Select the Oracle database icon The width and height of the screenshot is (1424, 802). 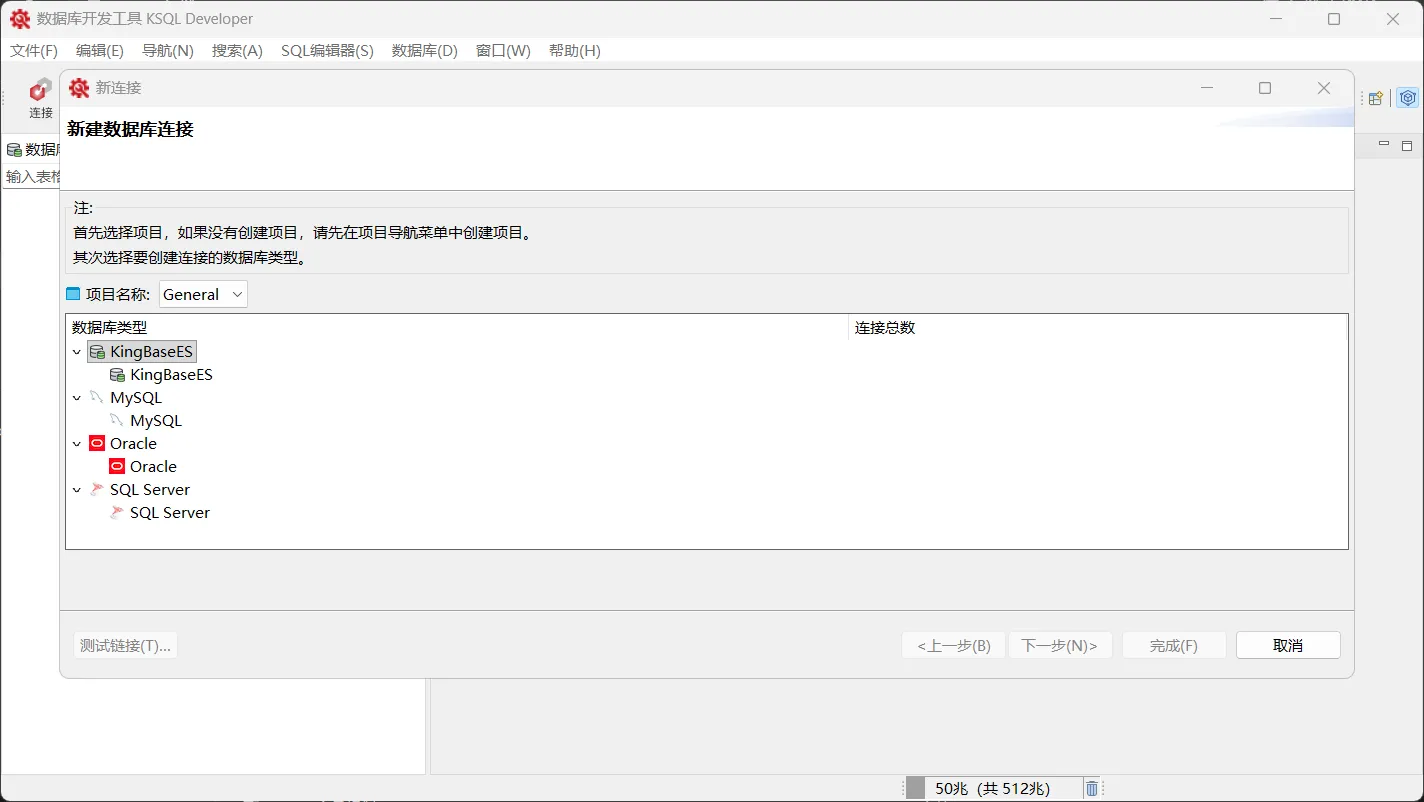(96, 443)
